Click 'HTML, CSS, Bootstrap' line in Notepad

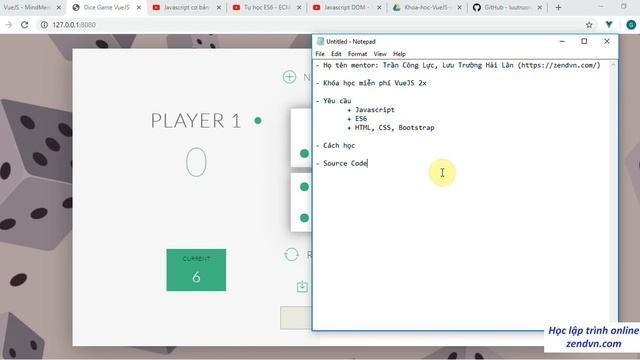(394, 128)
